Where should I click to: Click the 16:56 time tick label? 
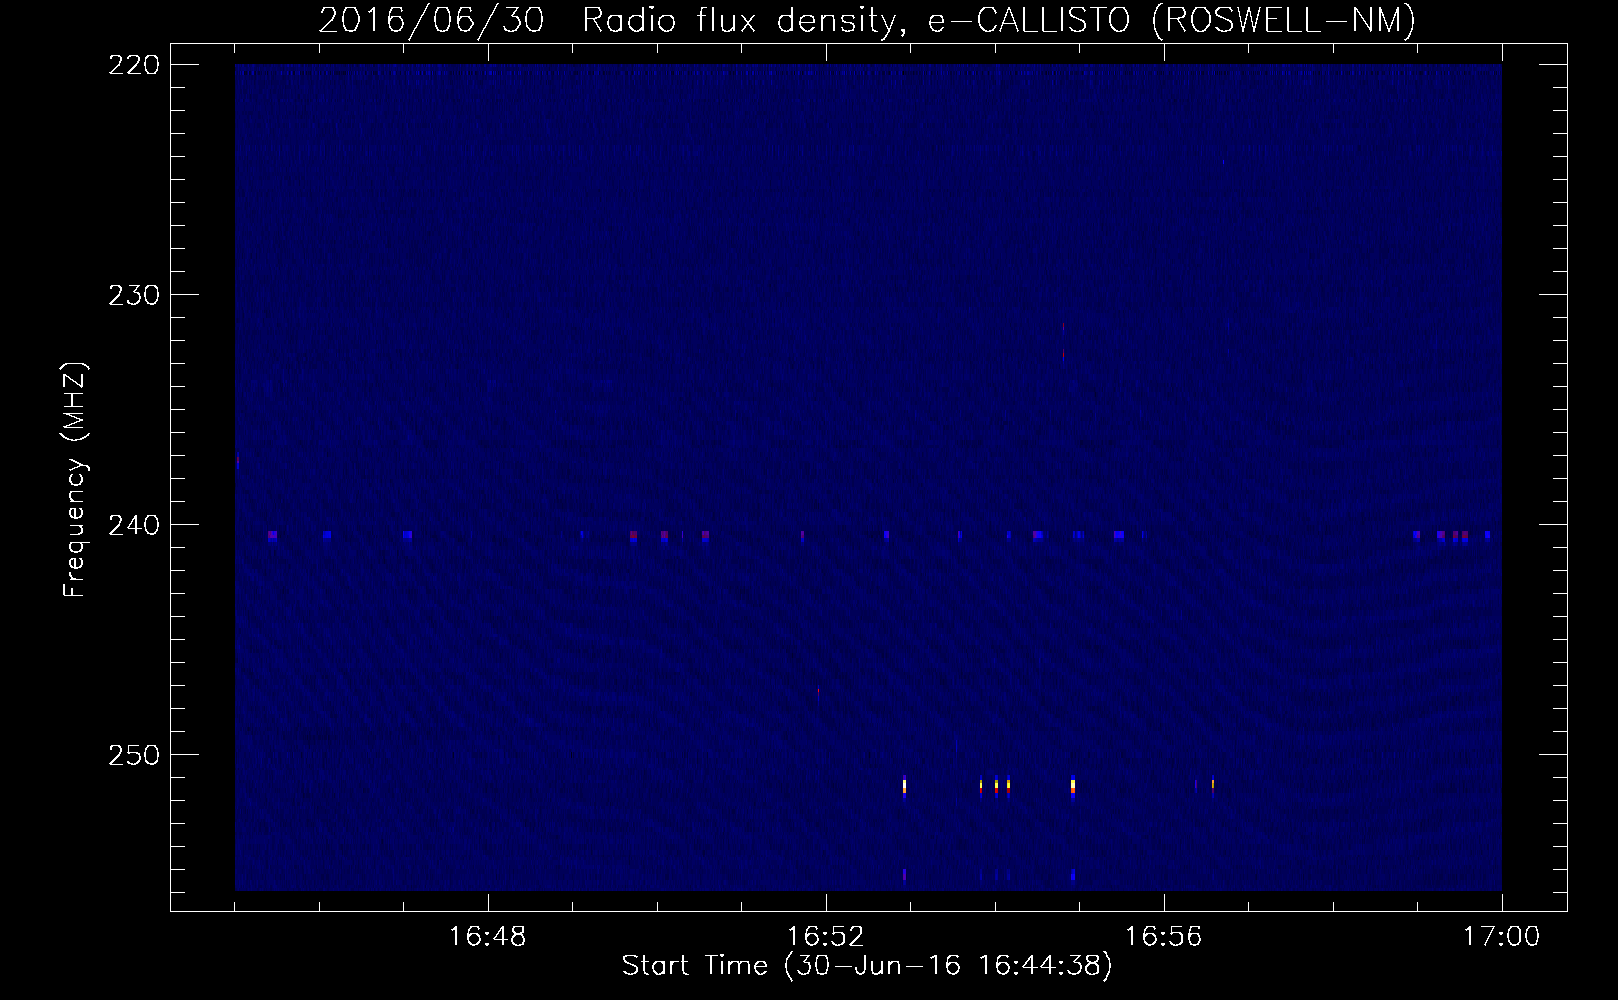[1163, 937]
